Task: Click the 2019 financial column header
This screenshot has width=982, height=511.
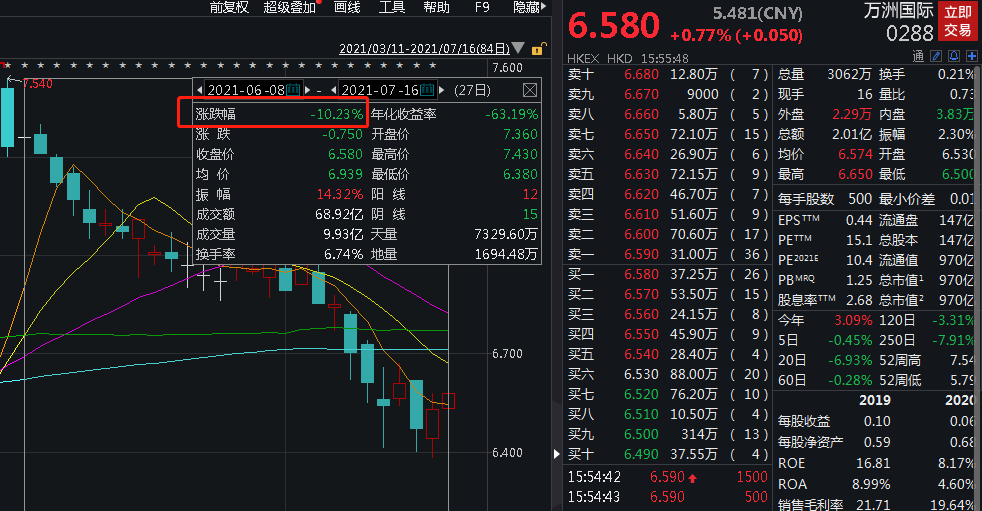Action: [875, 400]
